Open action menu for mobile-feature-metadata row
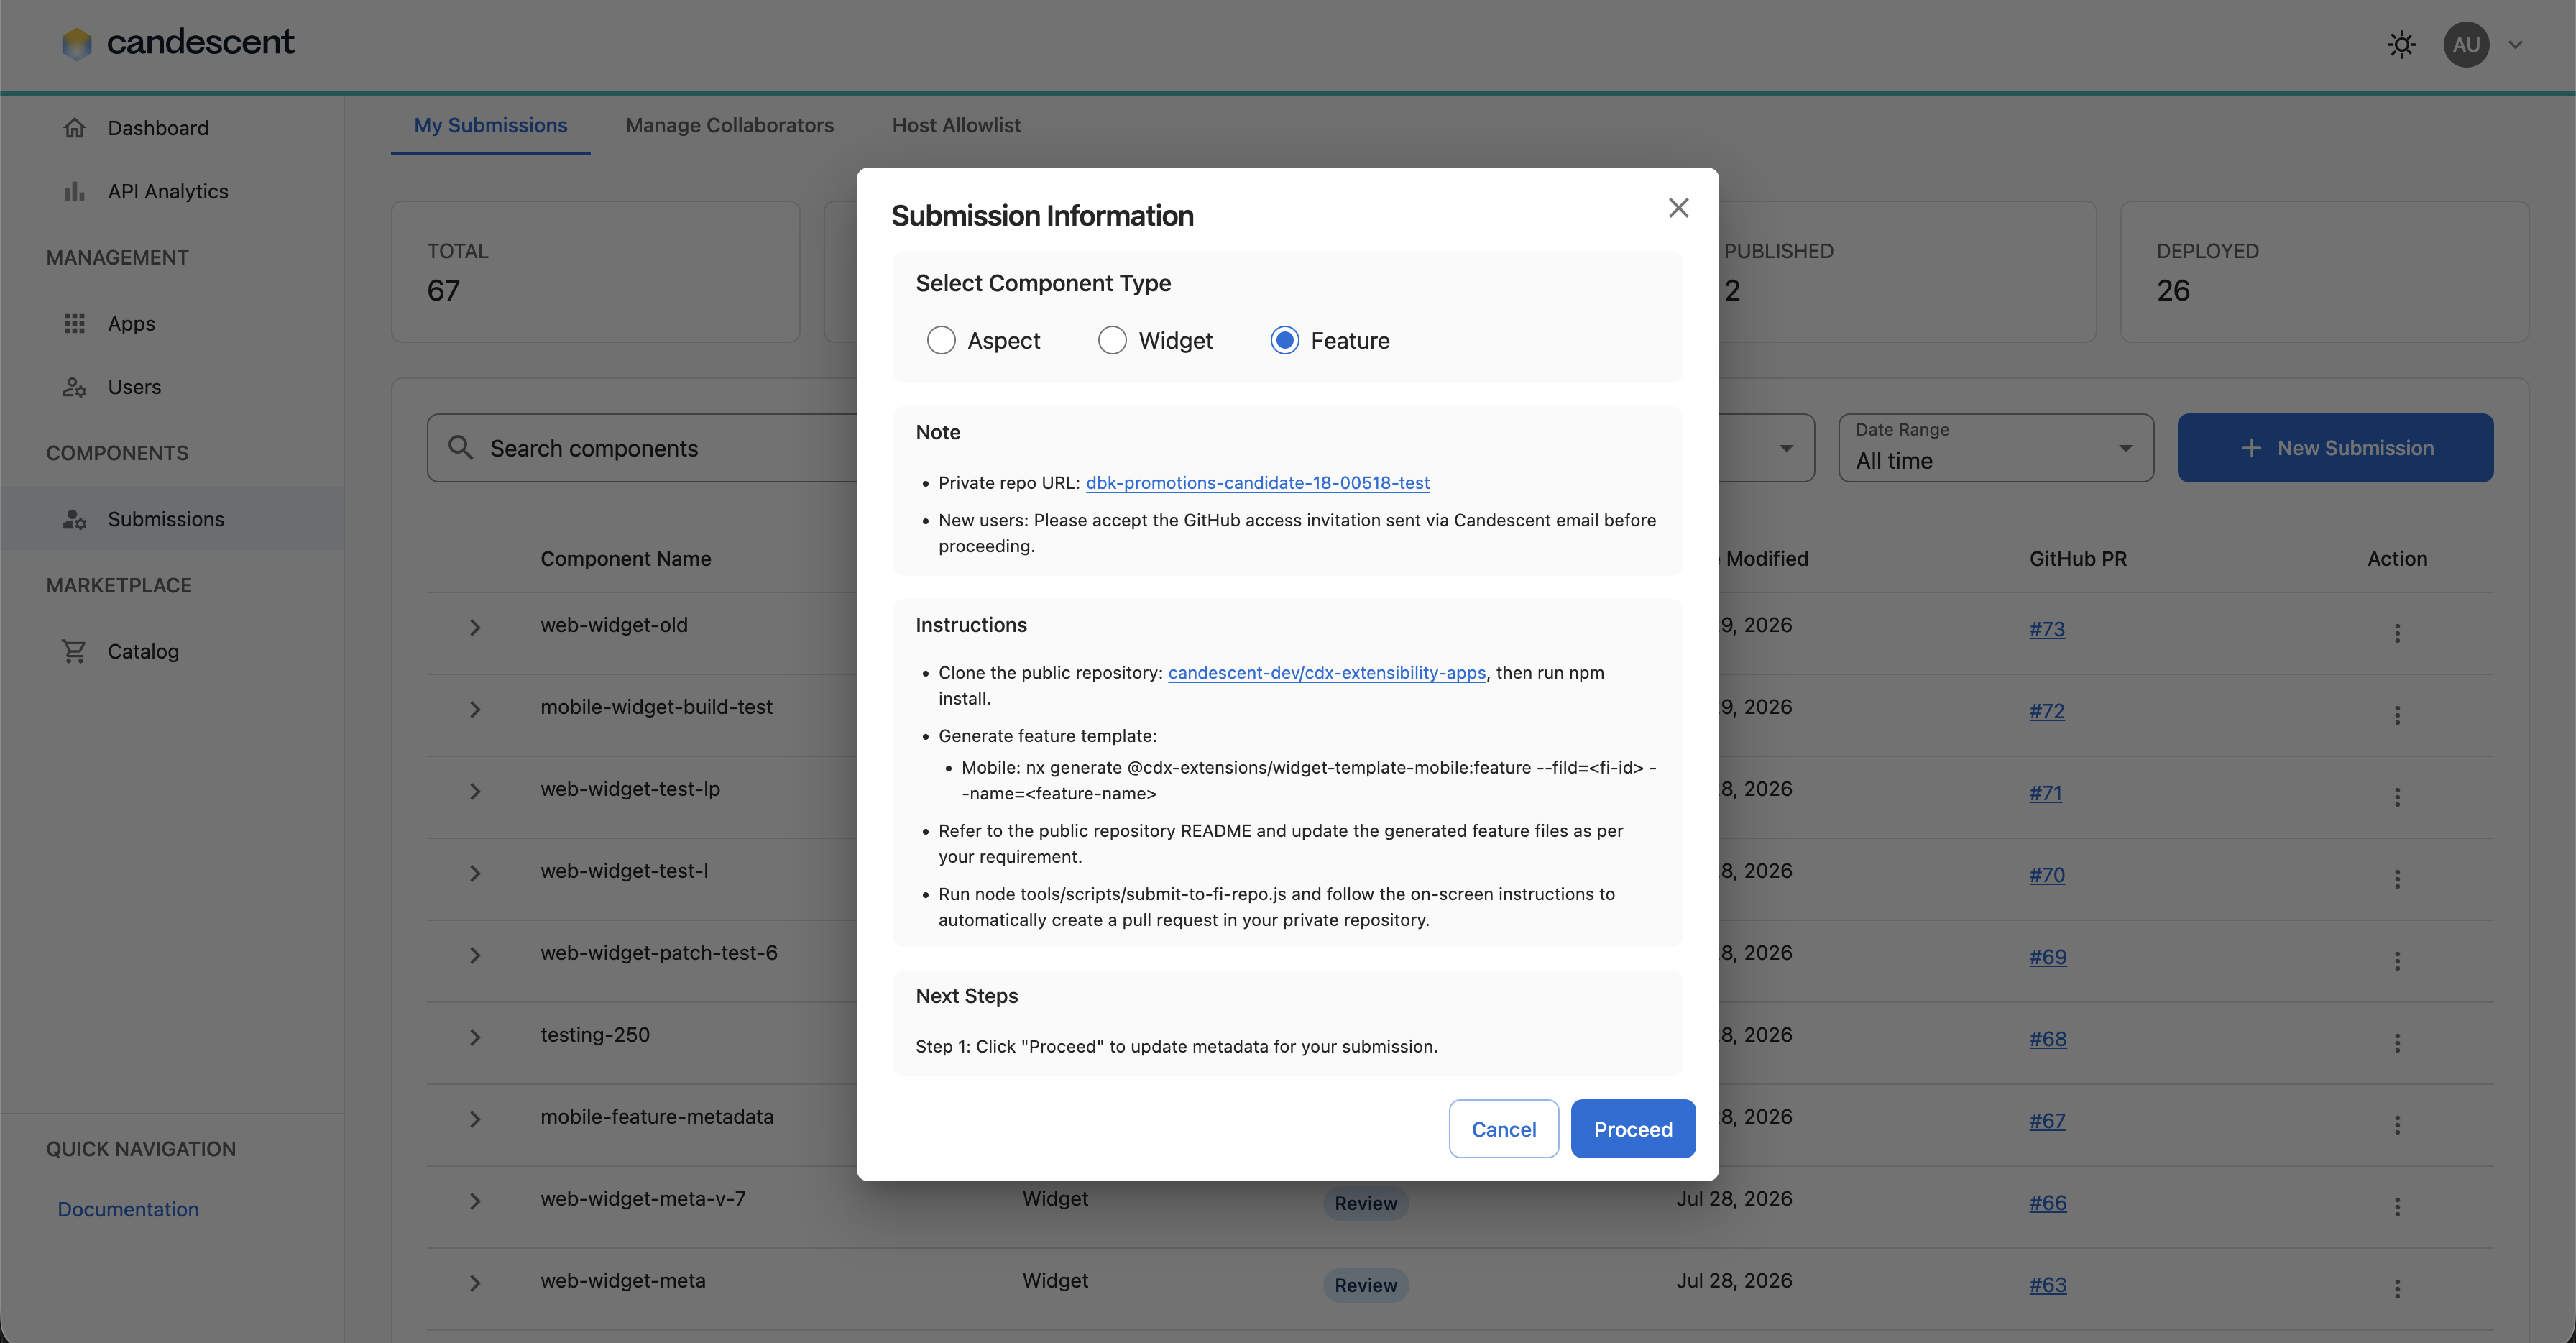This screenshot has height=1343, width=2576. (x=2397, y=1125)
